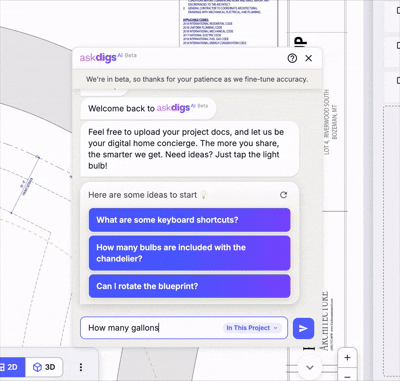
Task: Click the blueprint notes thumbnail at top
Action: coord(229,23)
